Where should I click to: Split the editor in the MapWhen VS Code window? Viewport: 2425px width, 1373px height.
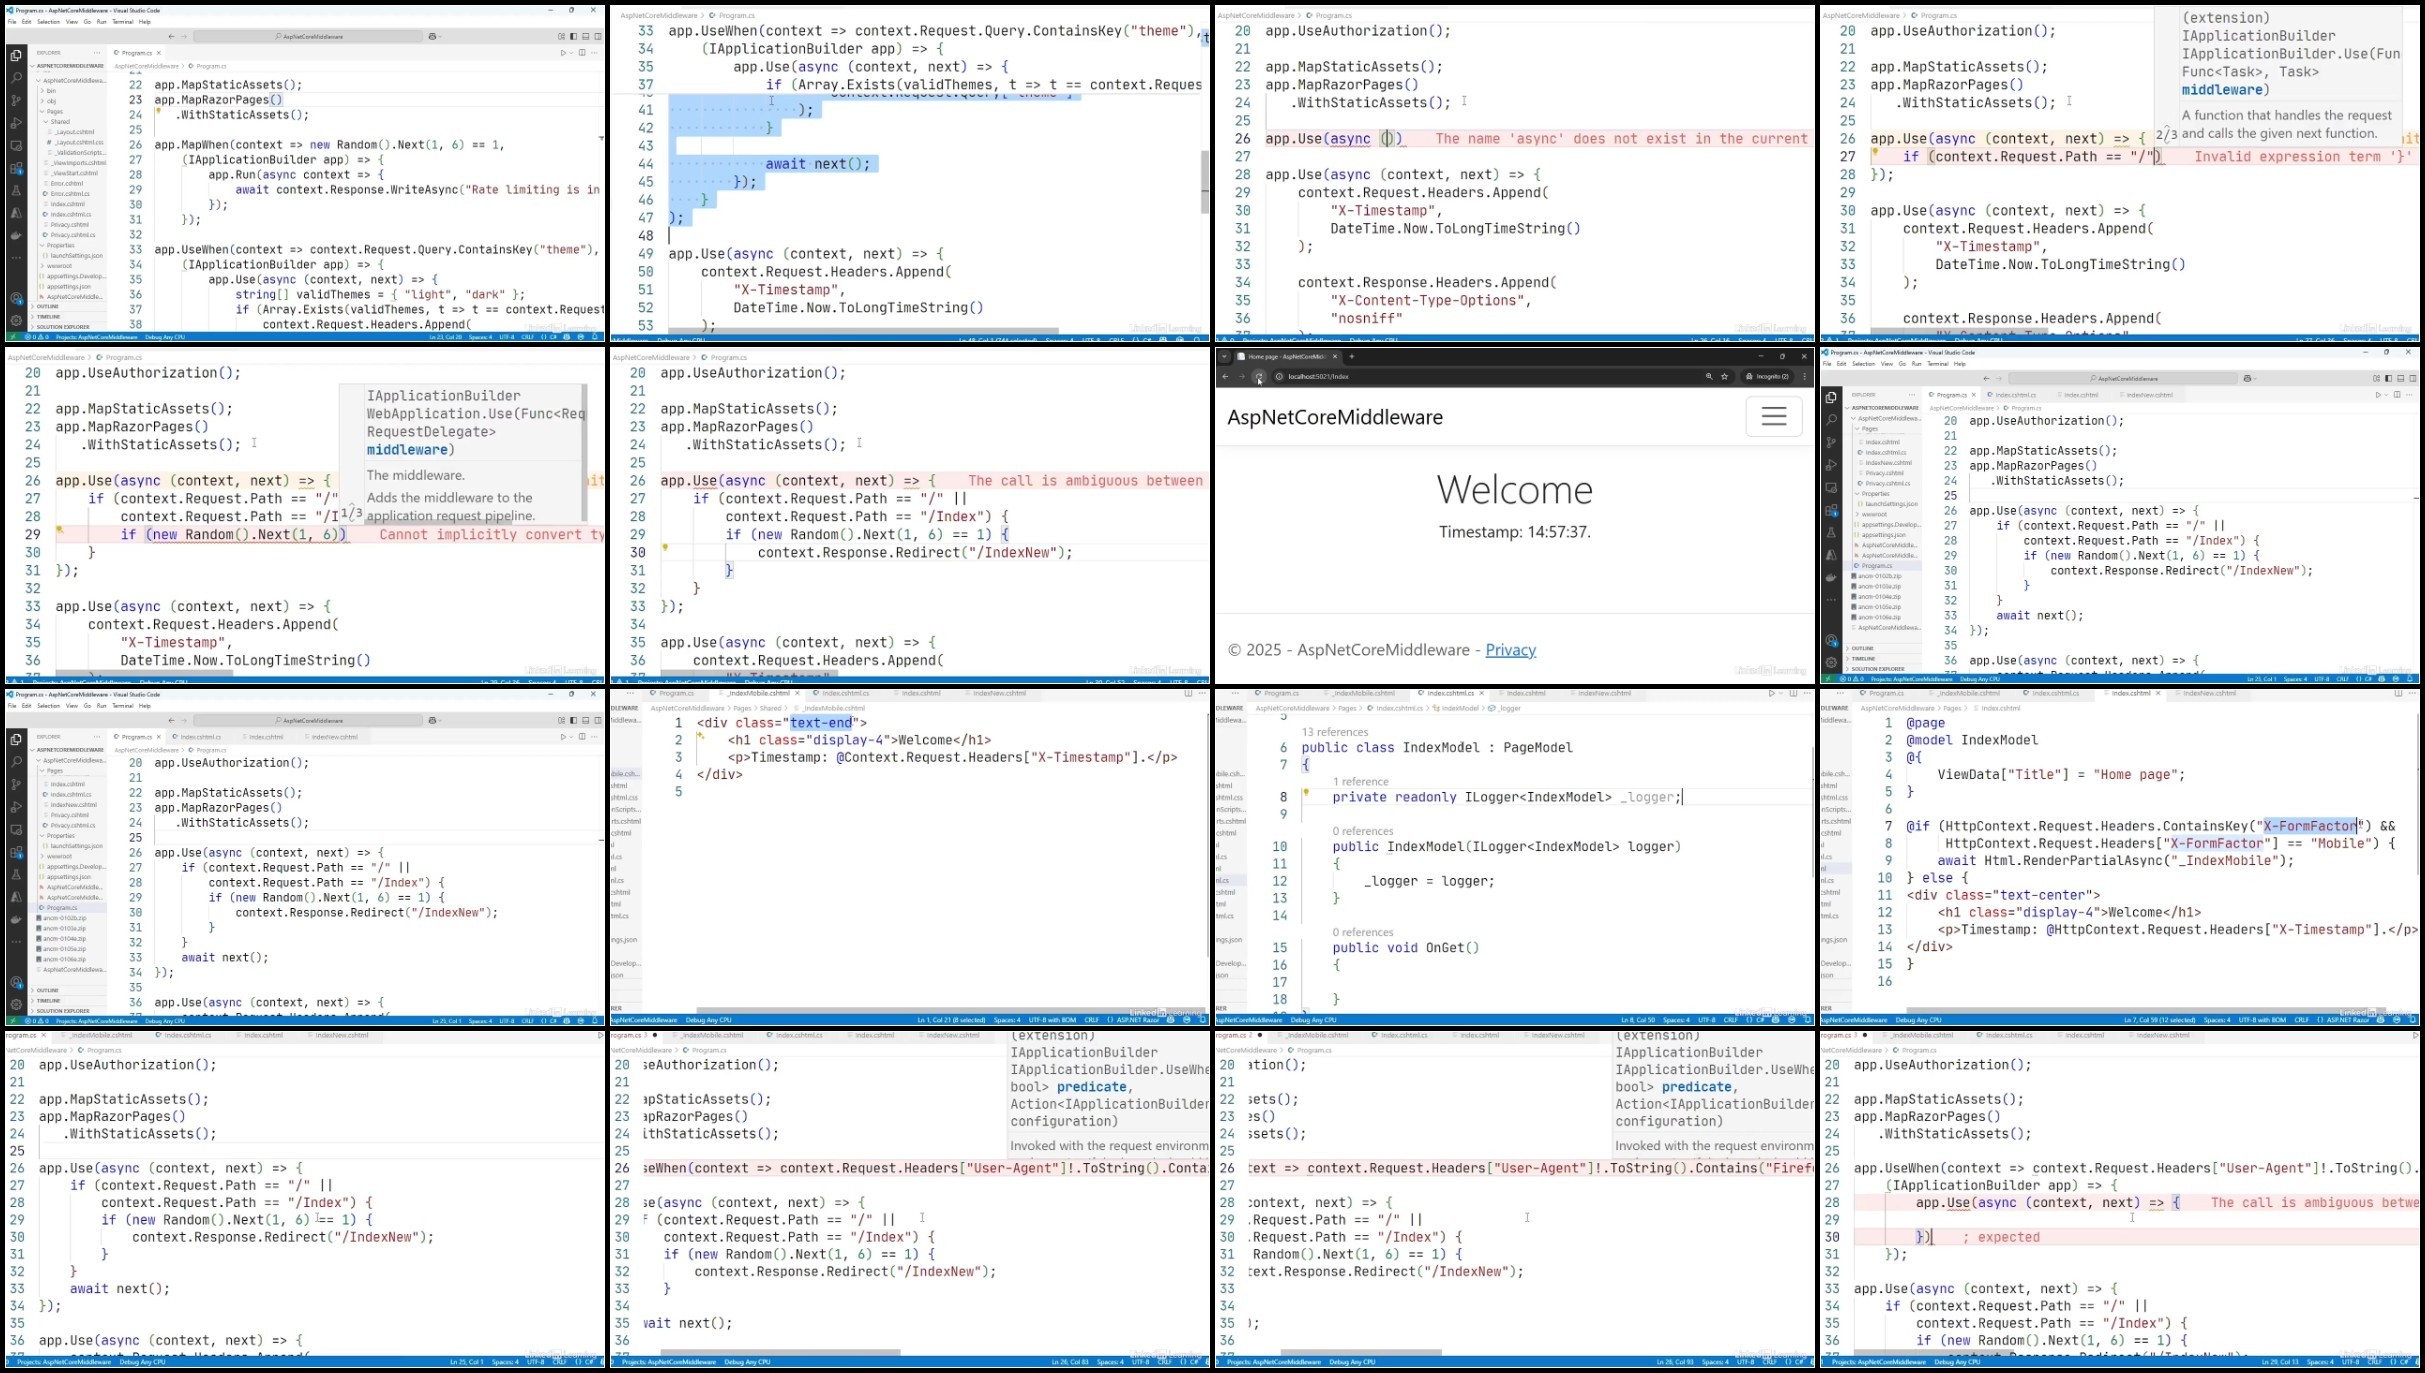(582, 53)
